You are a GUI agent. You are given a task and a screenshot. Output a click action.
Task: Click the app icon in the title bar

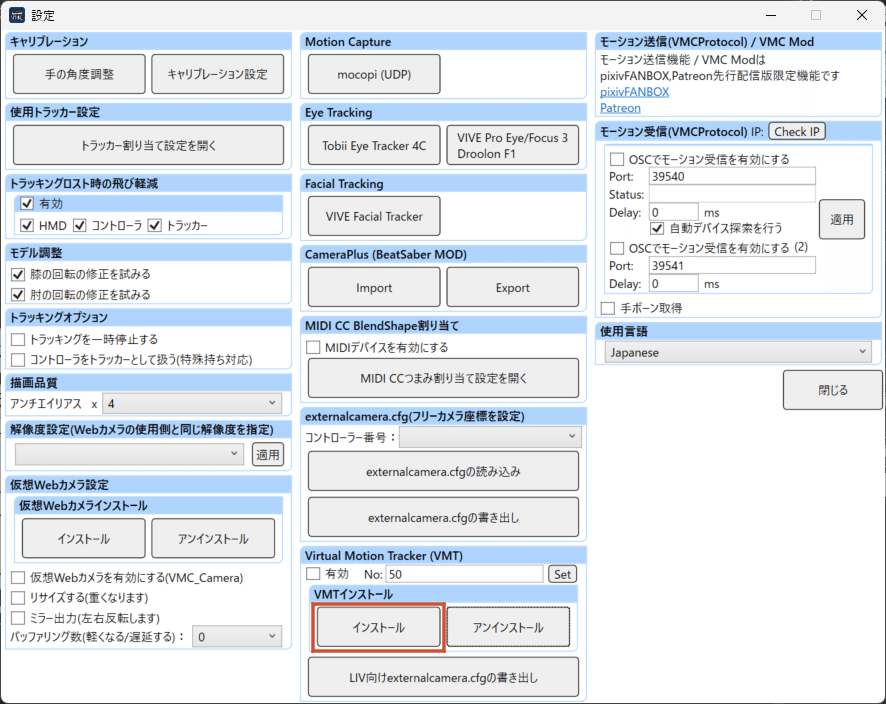16,15
